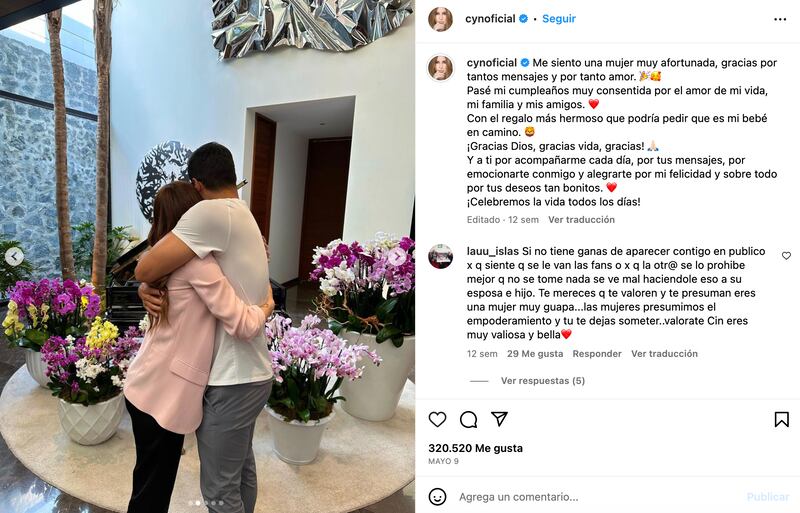Translate the lauu_islas comment

coord(664,354)
